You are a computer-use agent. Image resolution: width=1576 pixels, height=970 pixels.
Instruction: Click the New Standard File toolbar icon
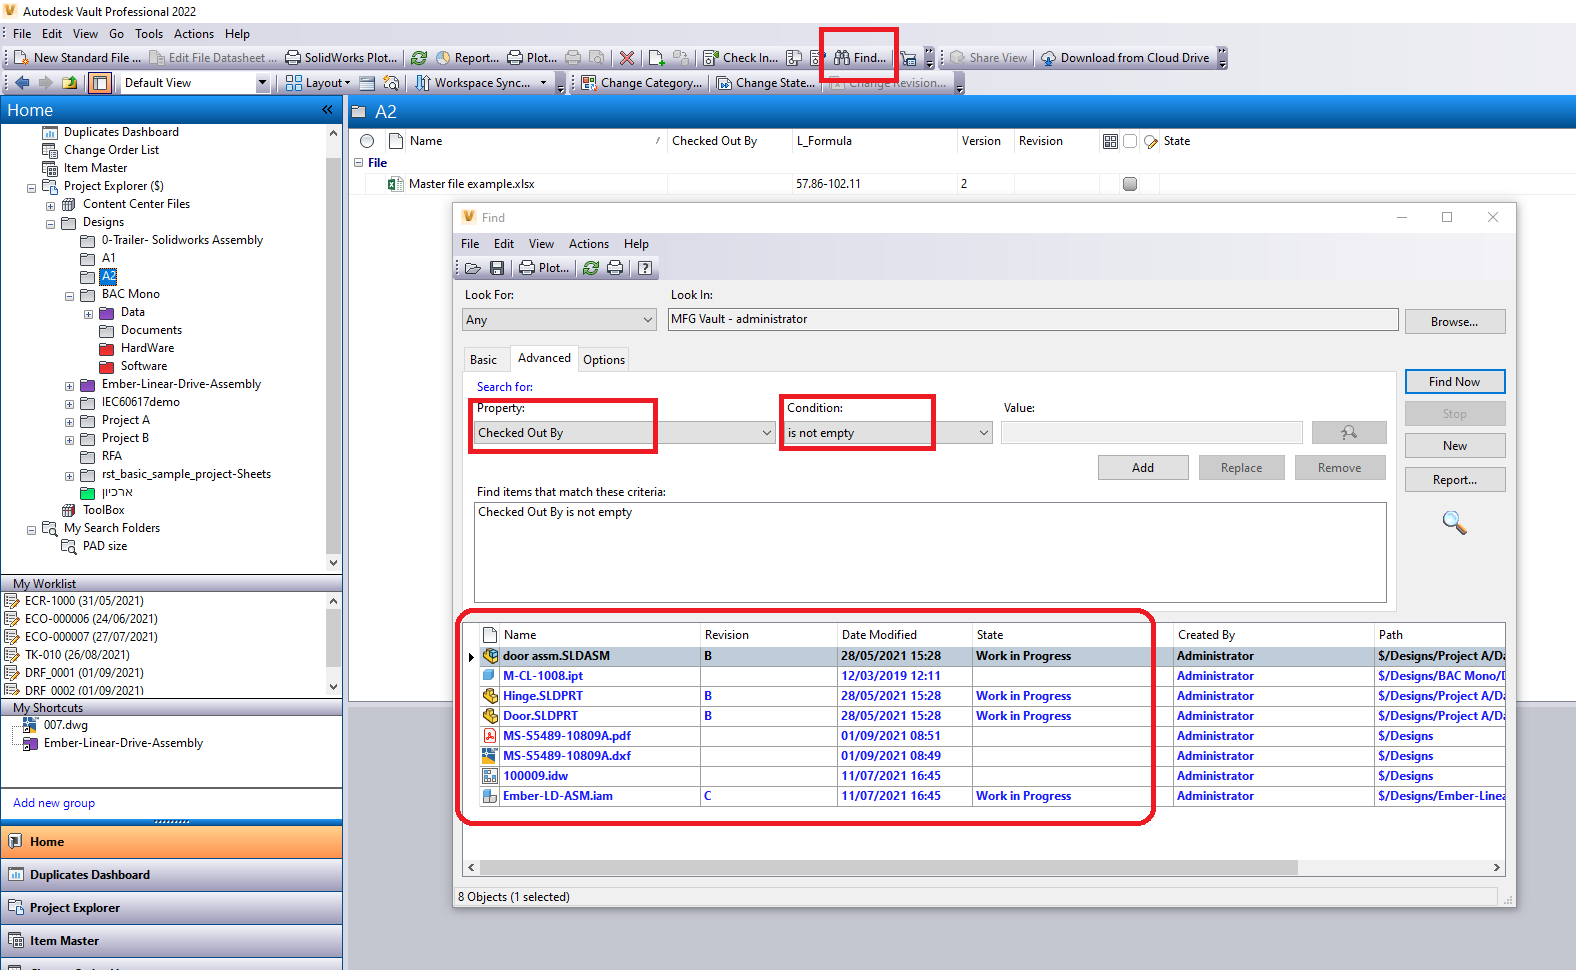[x=21, y=58]
